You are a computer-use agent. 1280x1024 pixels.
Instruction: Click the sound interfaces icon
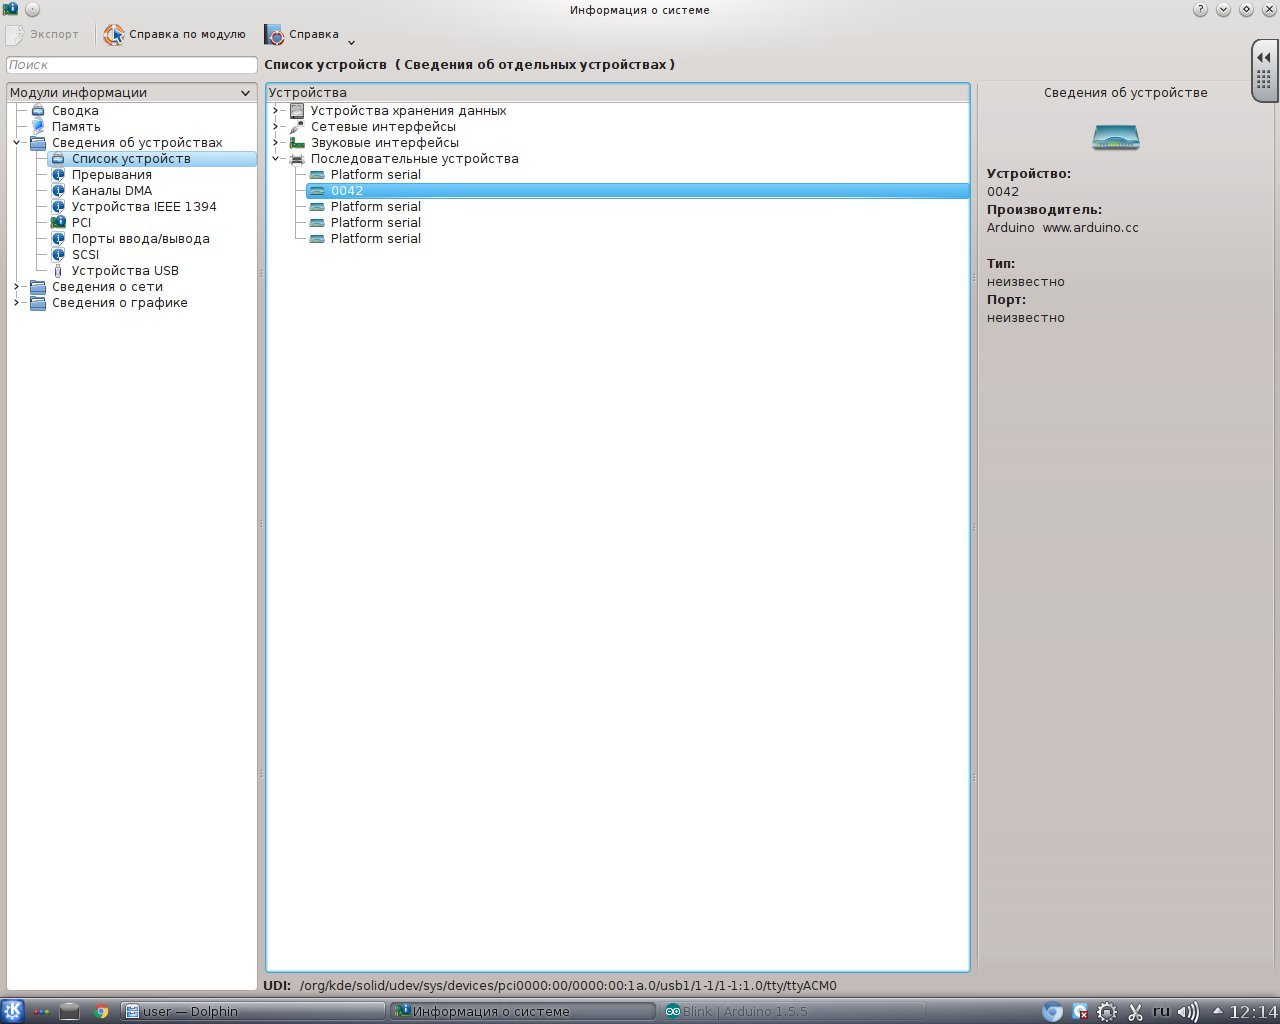coord(297,143)
